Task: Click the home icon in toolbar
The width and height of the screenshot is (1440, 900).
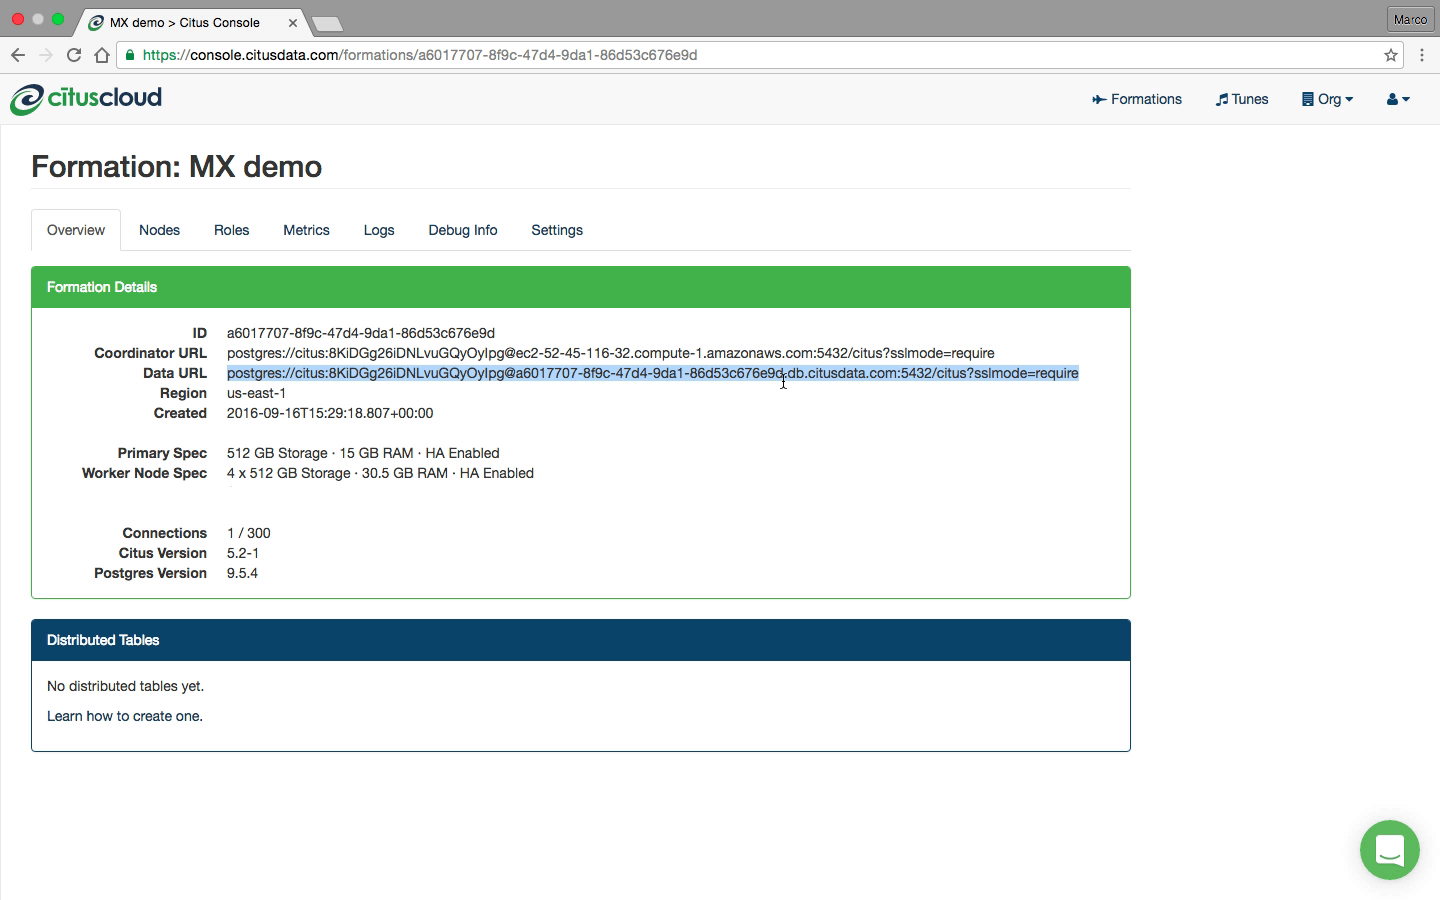Action: (x=101, y=55)
